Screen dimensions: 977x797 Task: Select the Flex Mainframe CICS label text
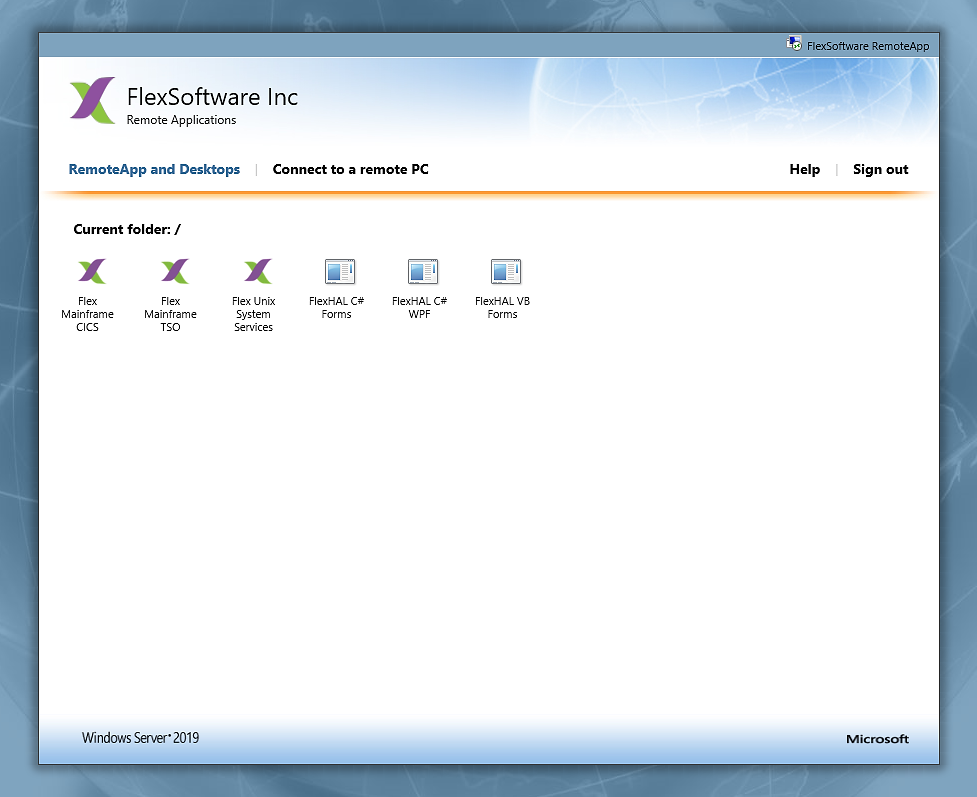pyautogui.click(x=88, y=314)
